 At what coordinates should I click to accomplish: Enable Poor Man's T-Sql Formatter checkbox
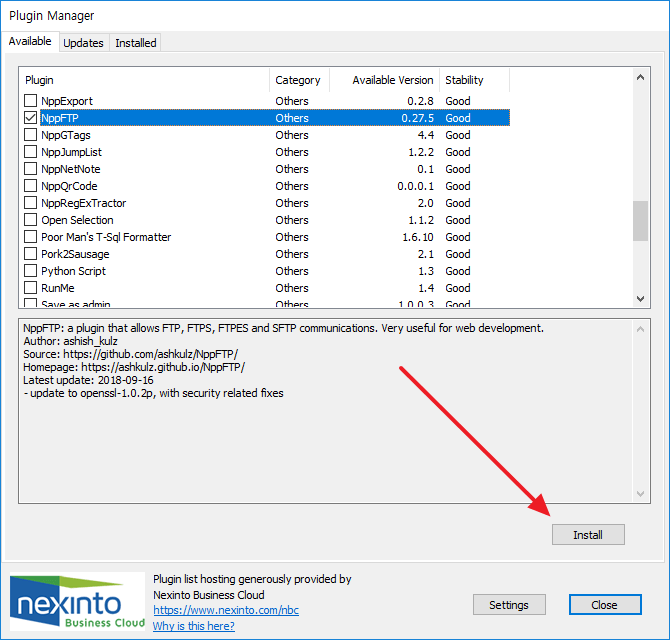[x=30, y=237]
